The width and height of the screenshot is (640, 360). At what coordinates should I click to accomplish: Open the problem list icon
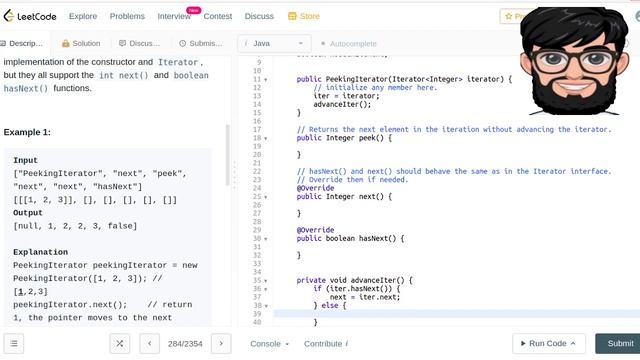14,344
